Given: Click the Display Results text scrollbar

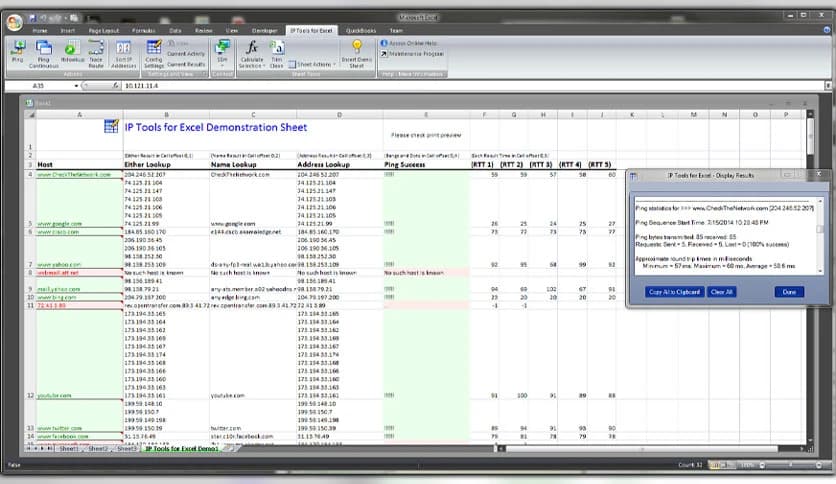Looking at the screenshot, I should tap(820, 236).
